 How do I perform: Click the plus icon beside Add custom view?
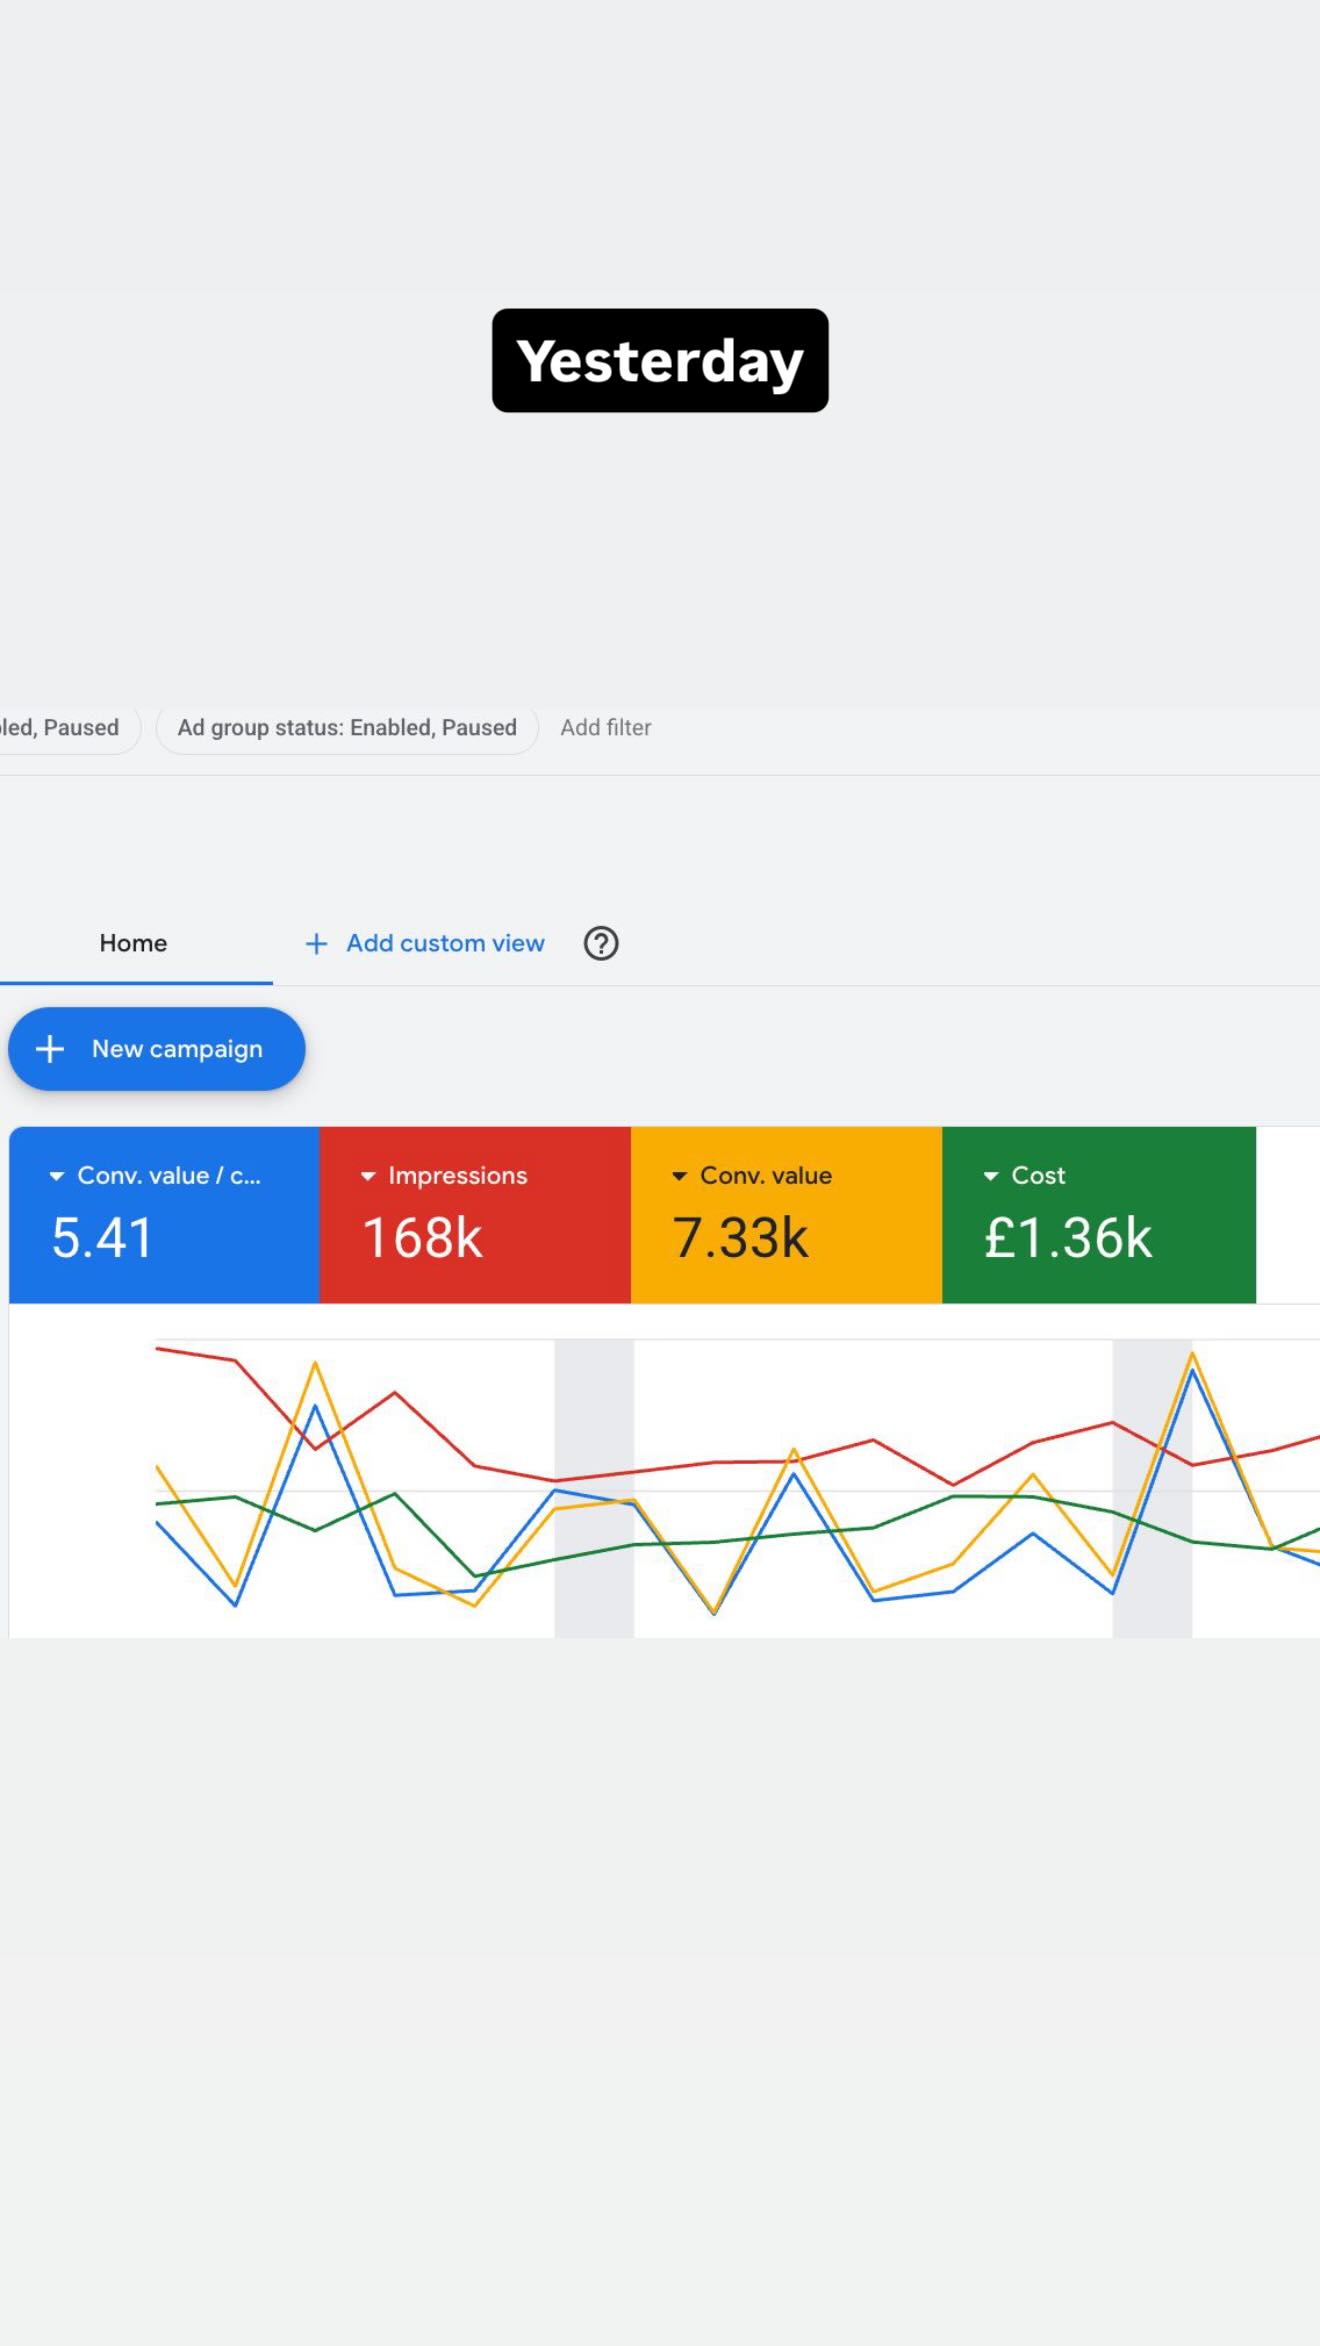tap(316, 943)
